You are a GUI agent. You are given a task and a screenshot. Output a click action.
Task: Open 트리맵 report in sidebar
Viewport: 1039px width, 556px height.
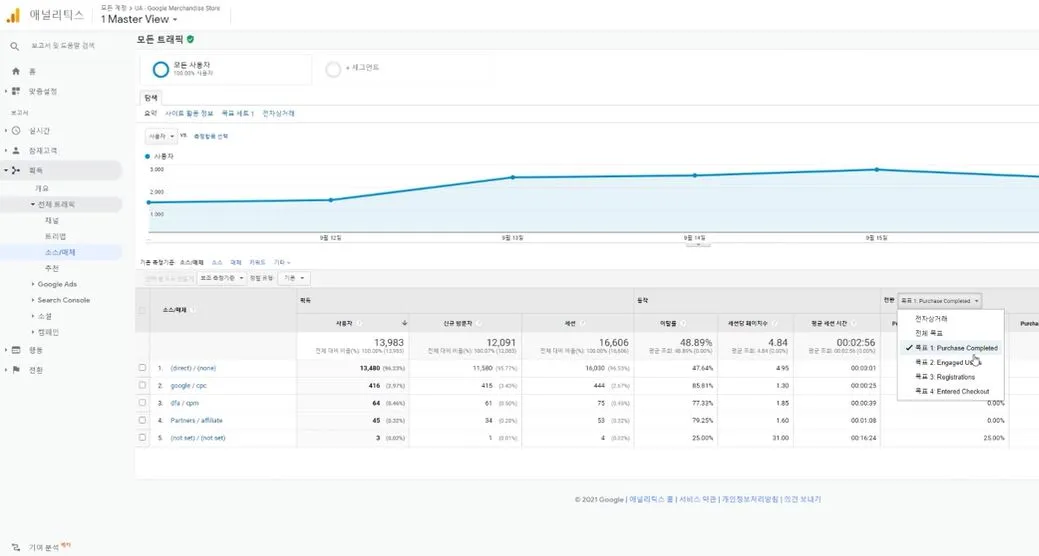pyautogui.click(x=55, y=237)
